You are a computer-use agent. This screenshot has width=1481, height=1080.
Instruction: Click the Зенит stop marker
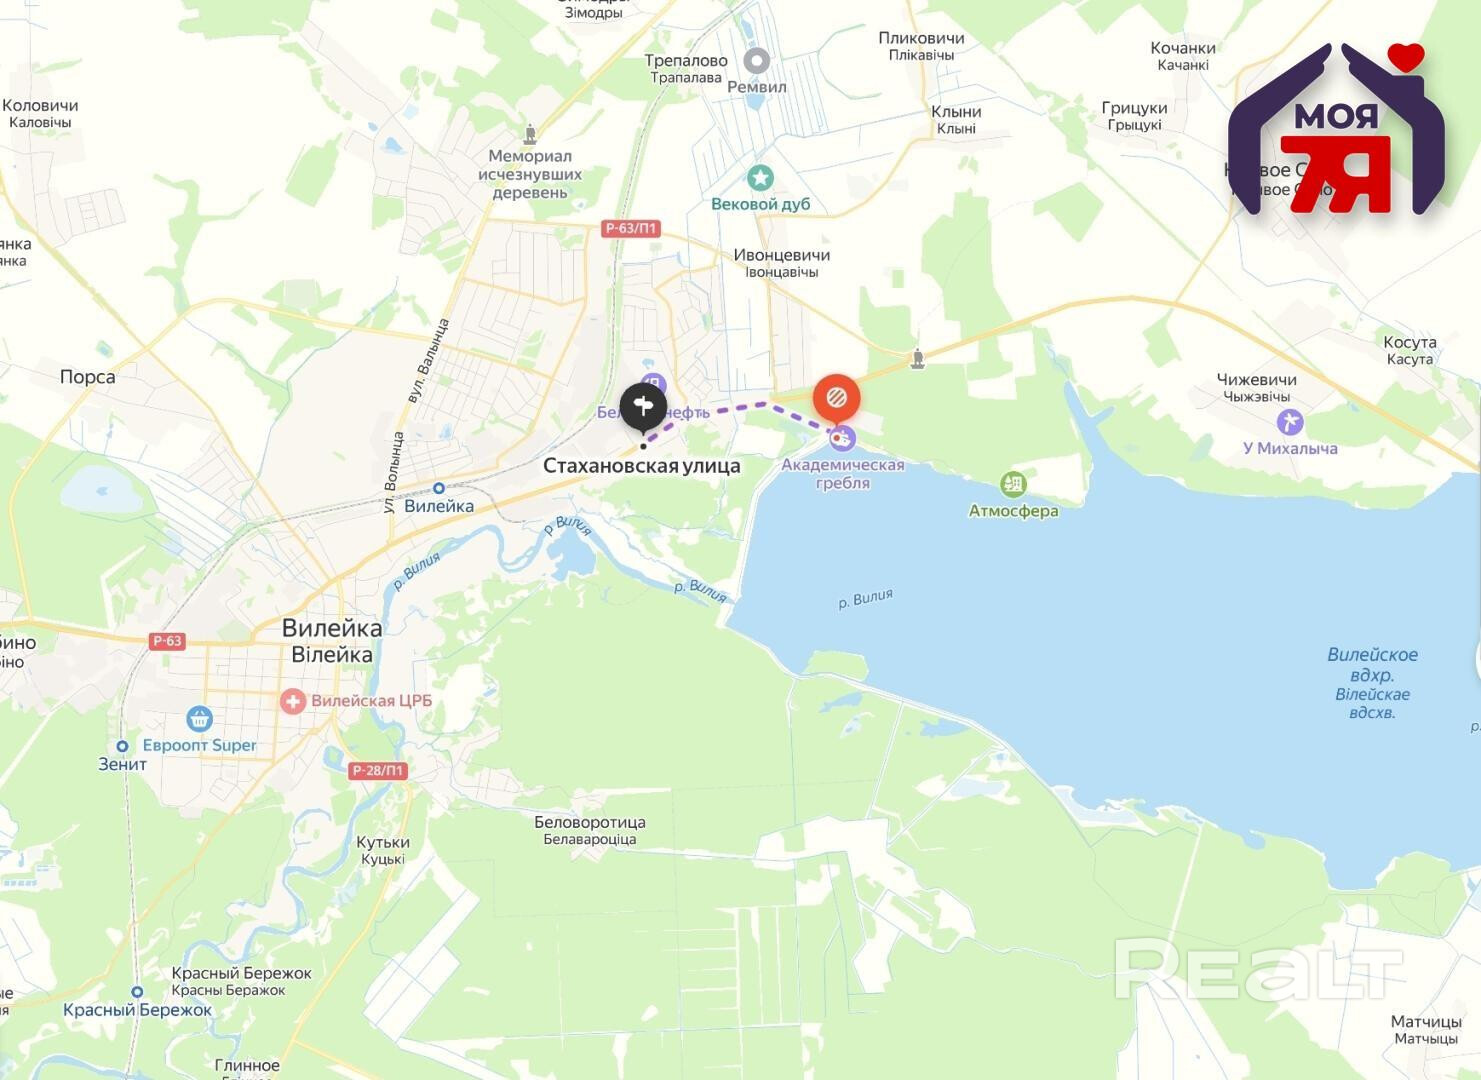click(x=122, y=746)
